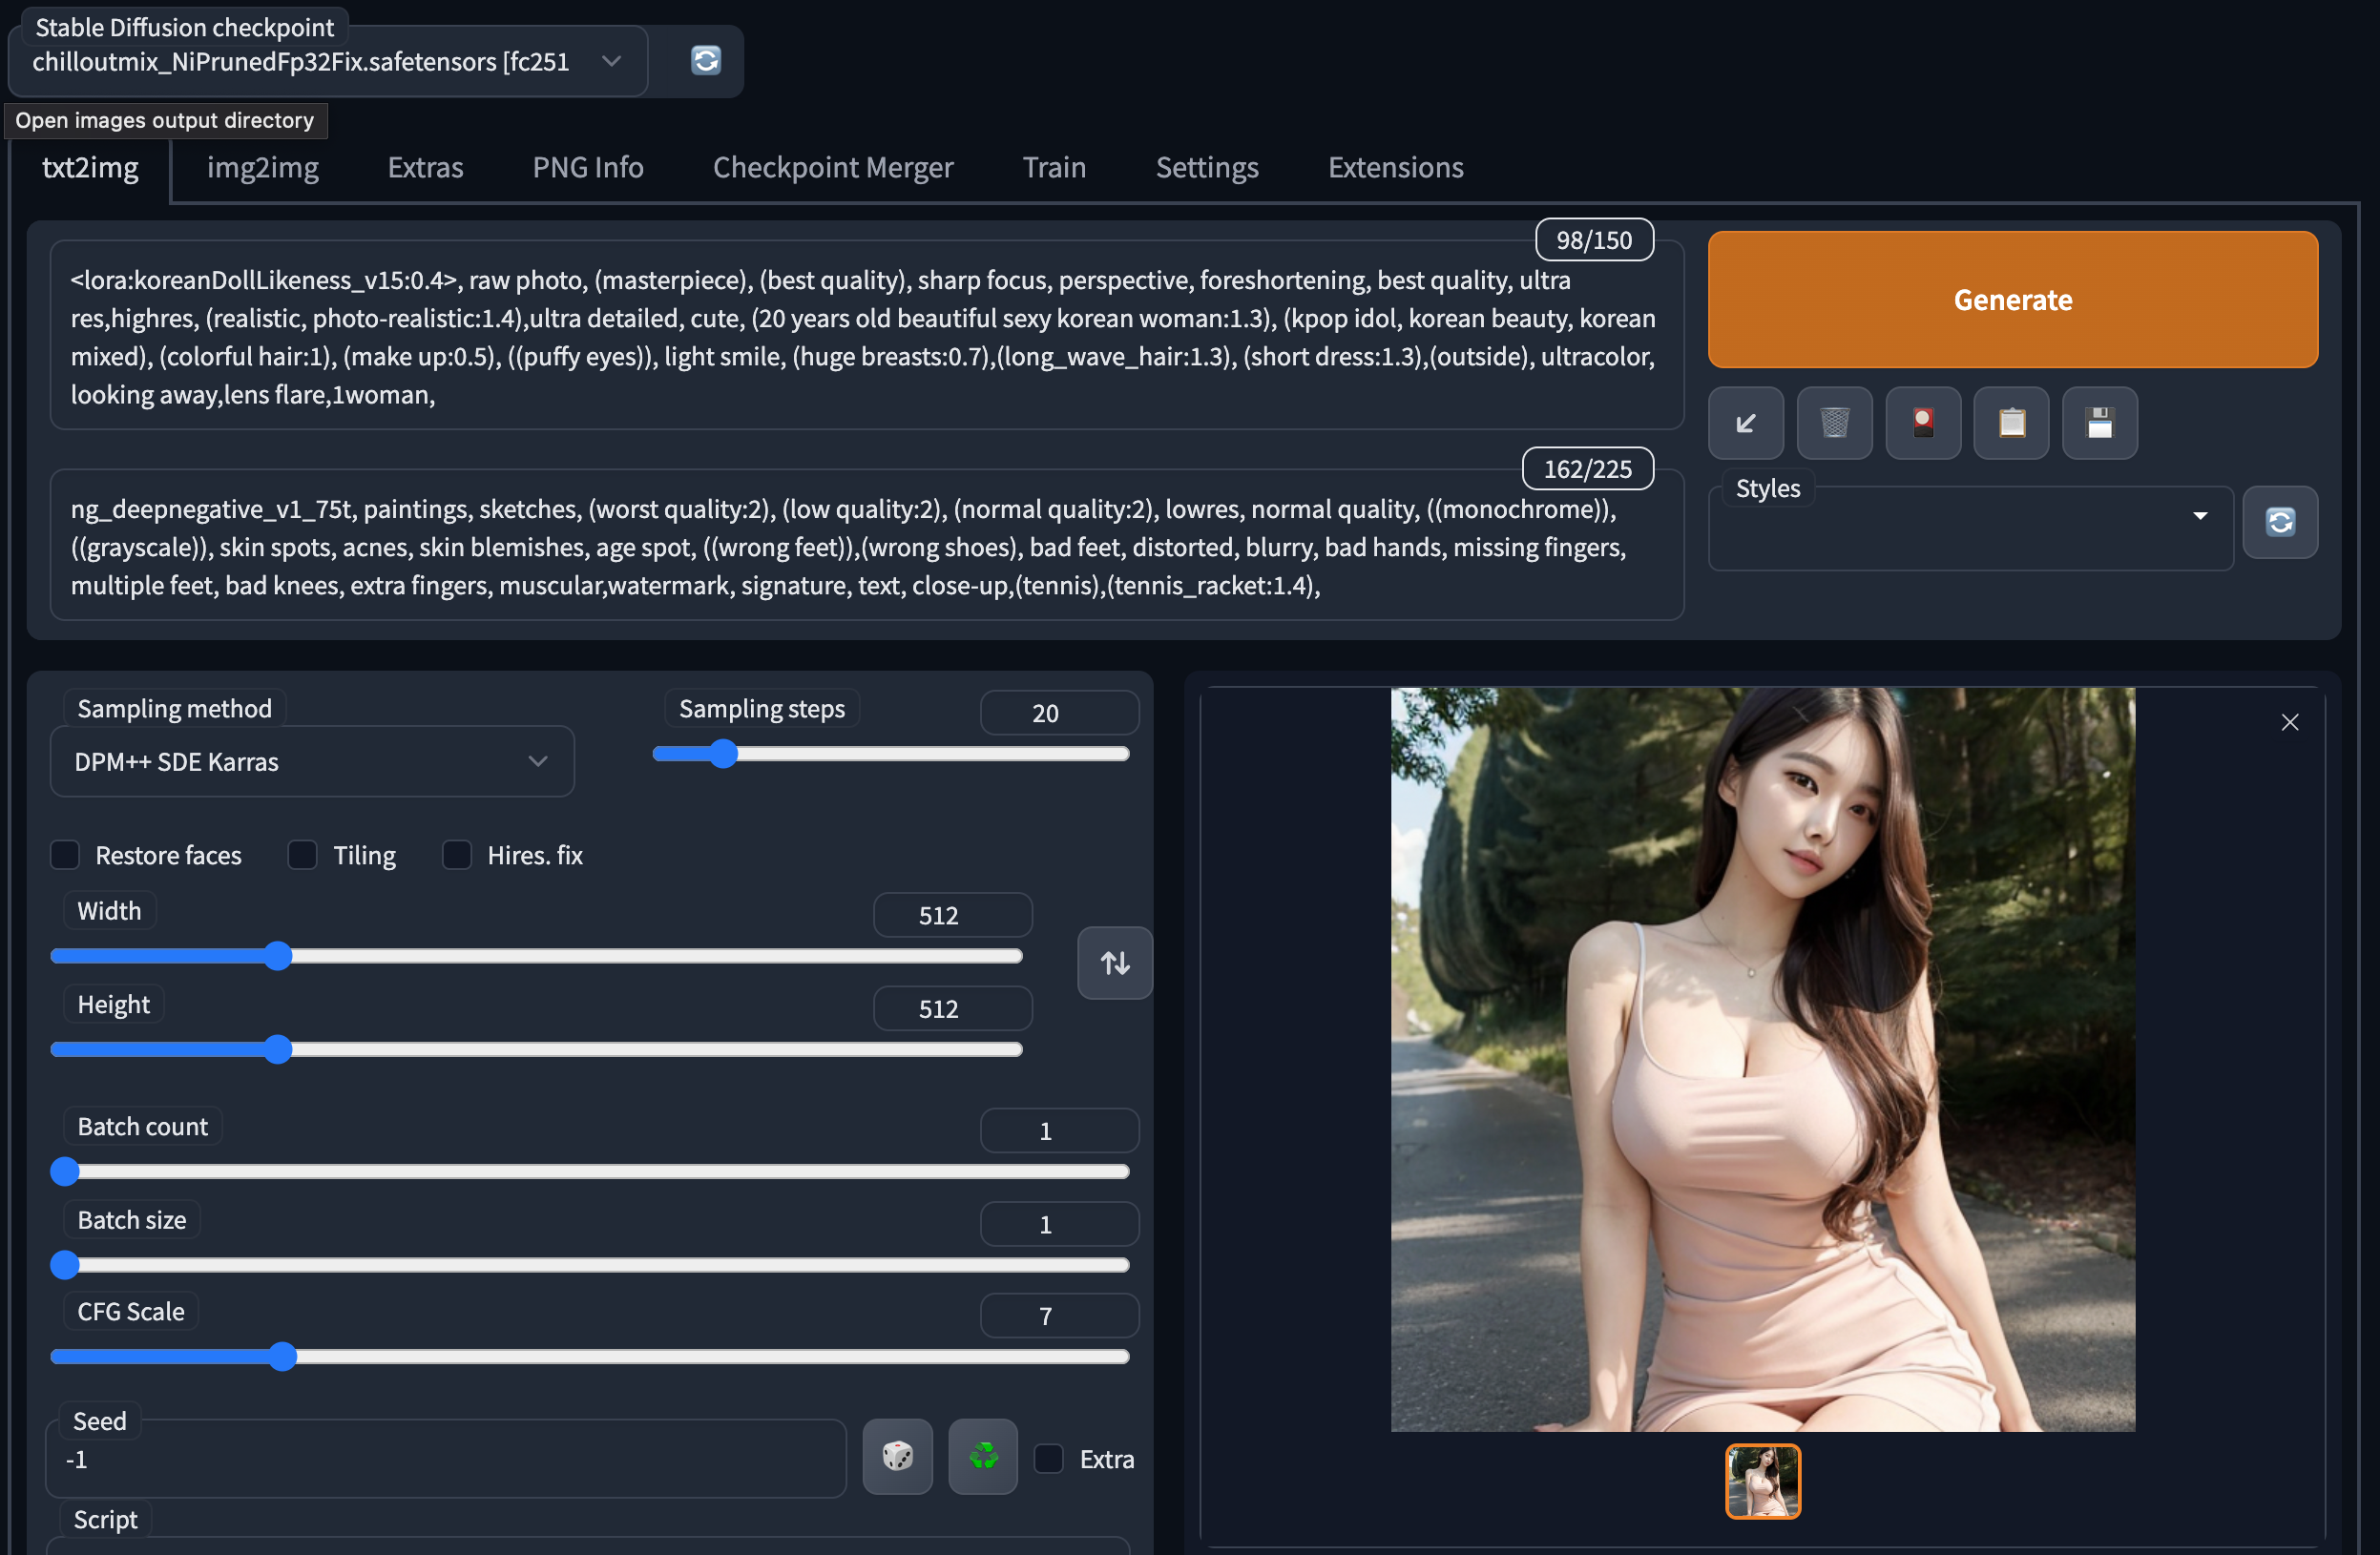Click the dice icon to randomize seed

point(897,1456)
